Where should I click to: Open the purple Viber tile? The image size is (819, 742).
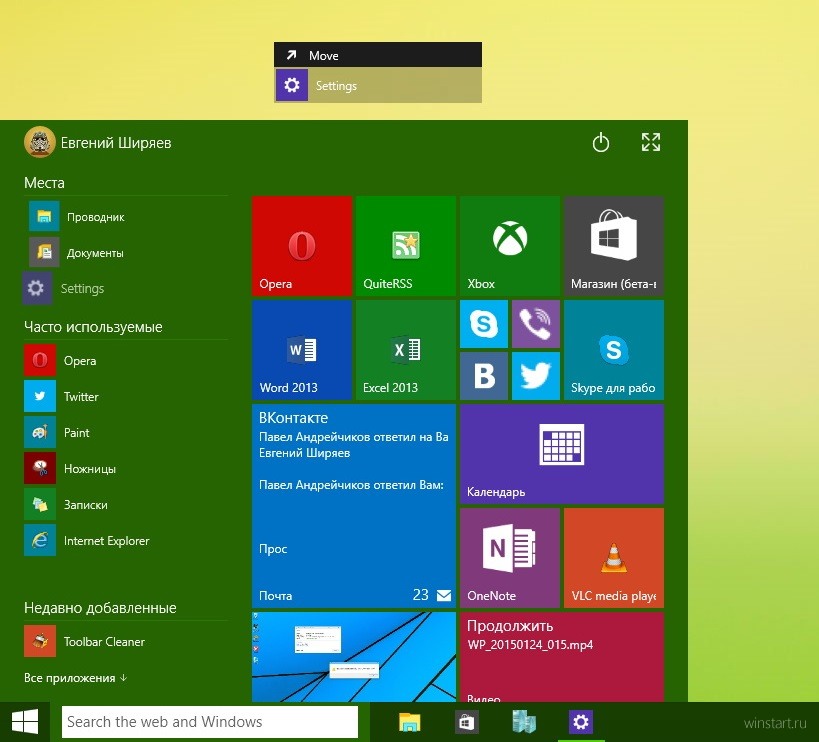536,324
